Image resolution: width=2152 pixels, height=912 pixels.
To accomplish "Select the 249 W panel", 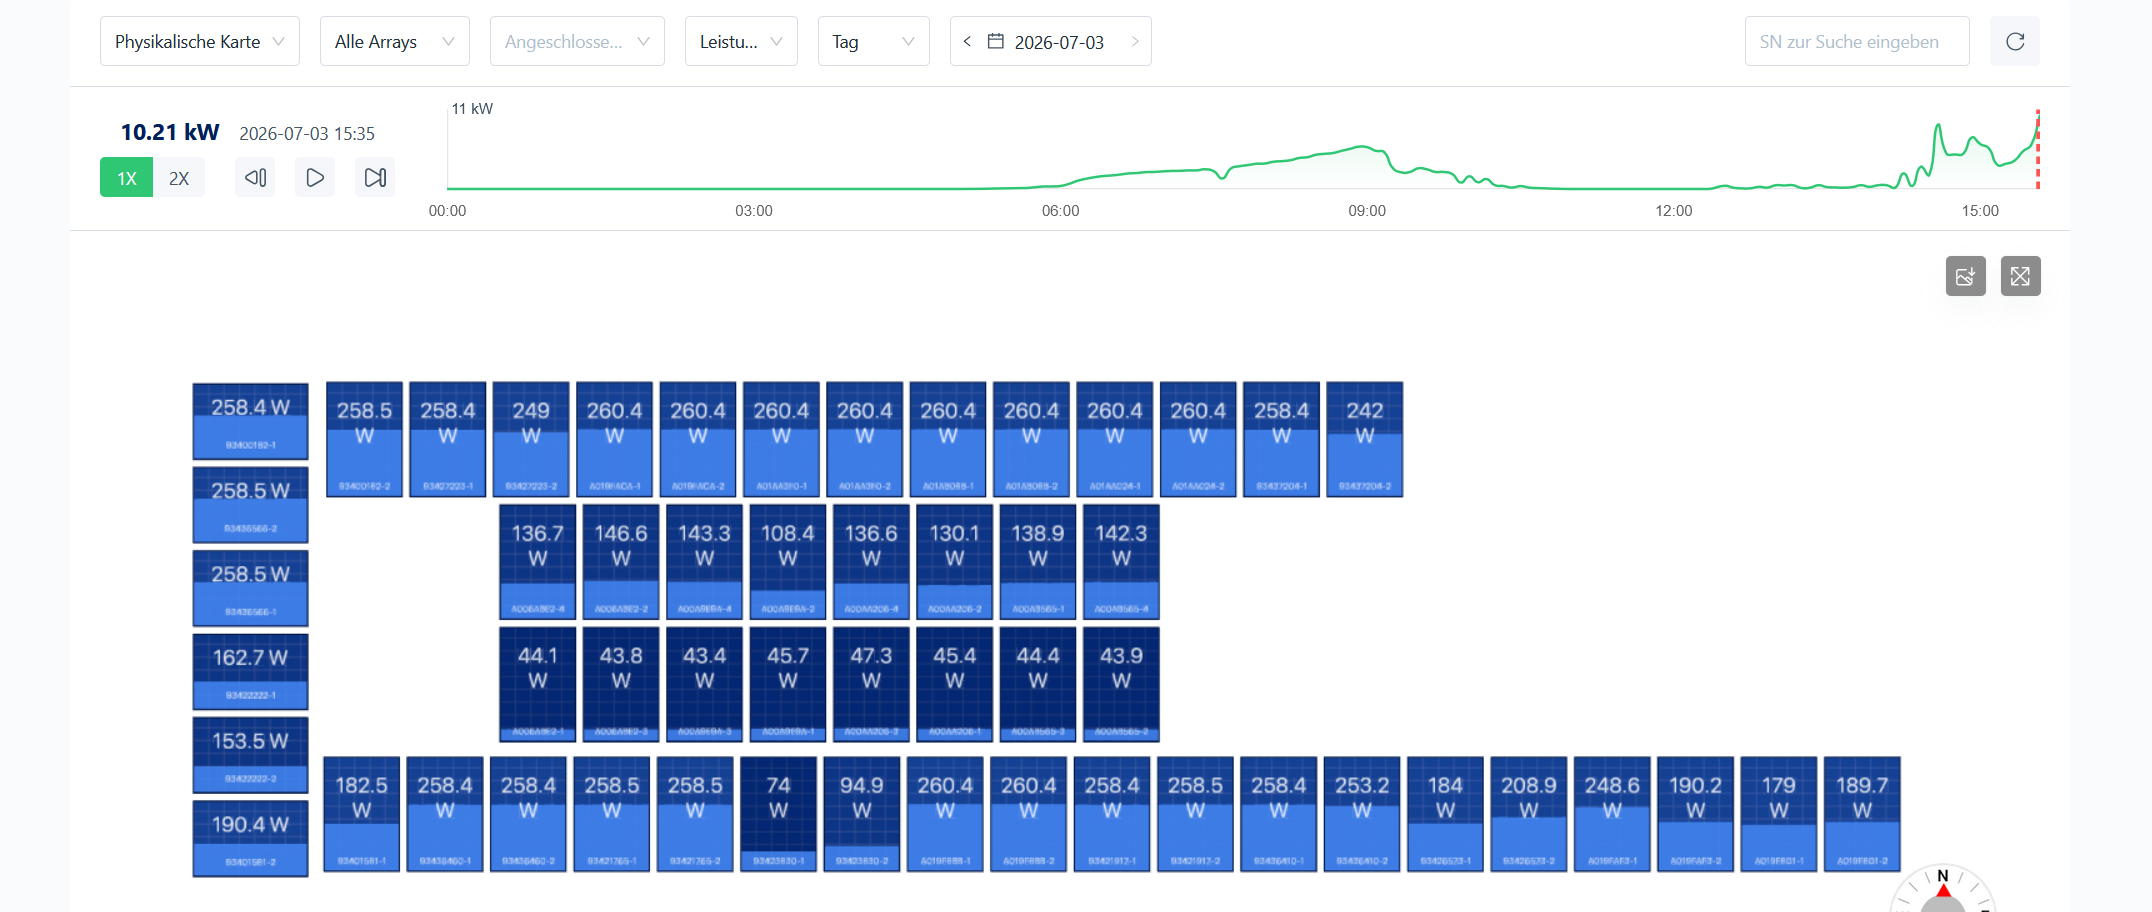I will click(x=531, y=439).
